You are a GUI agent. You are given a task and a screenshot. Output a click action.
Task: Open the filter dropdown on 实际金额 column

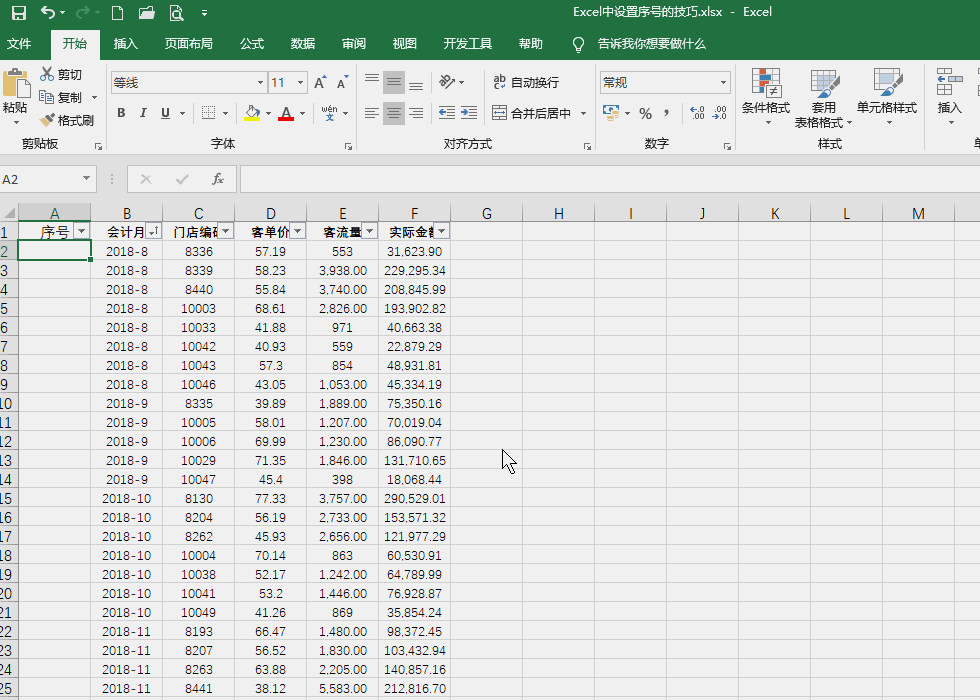441,231
